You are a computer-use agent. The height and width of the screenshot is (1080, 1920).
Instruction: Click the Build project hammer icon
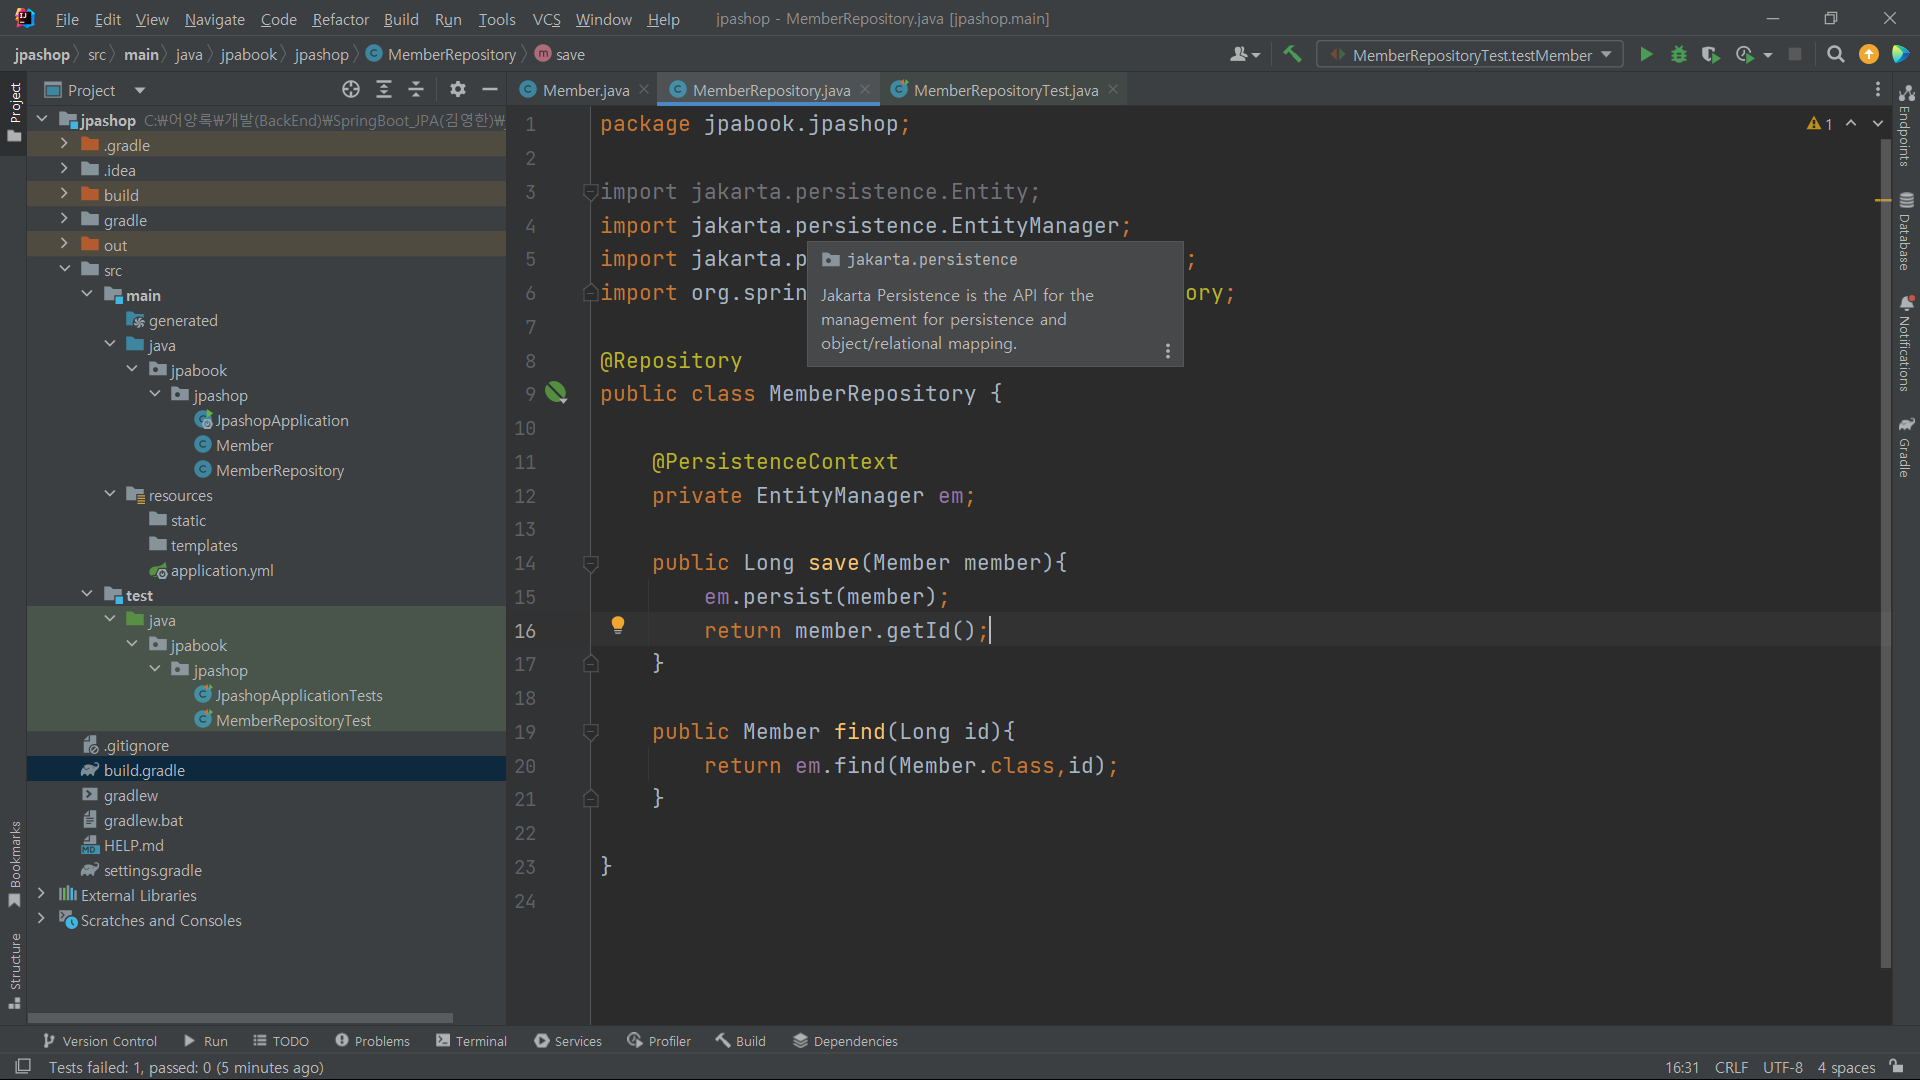(x=1292, y=55)
